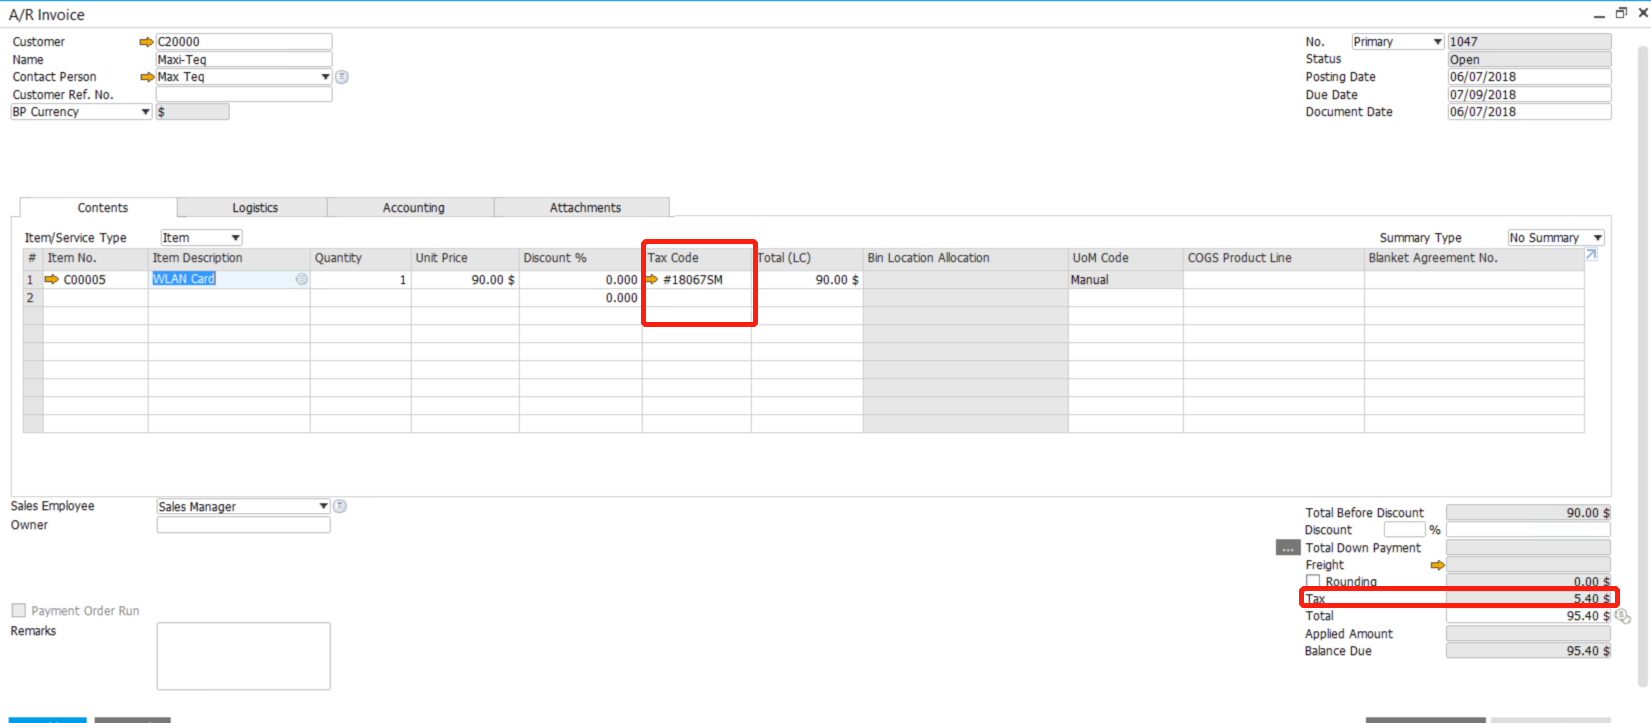Click the ellipsis button for Total Down Payment
1651x723 pixels.
[1287, 548]
